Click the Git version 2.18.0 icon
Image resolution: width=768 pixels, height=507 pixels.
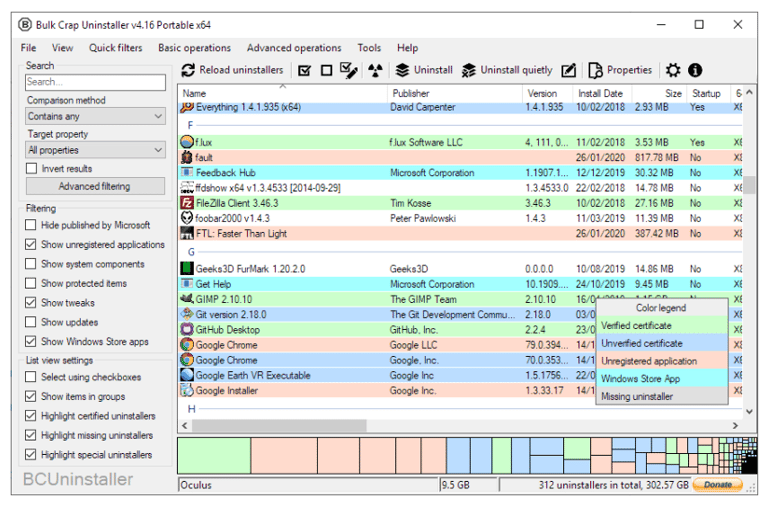(x=187, y=314)
